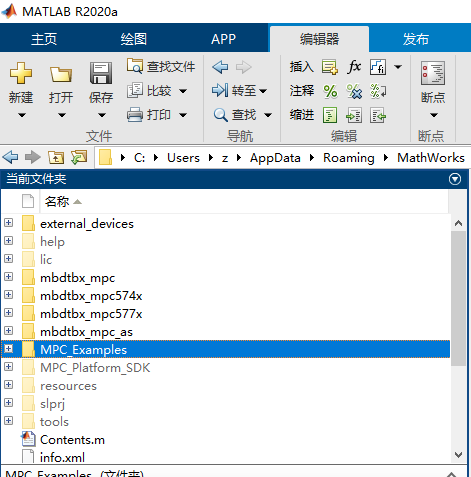
Task: Expand the MPC_Examples folder
Action: 9,349
